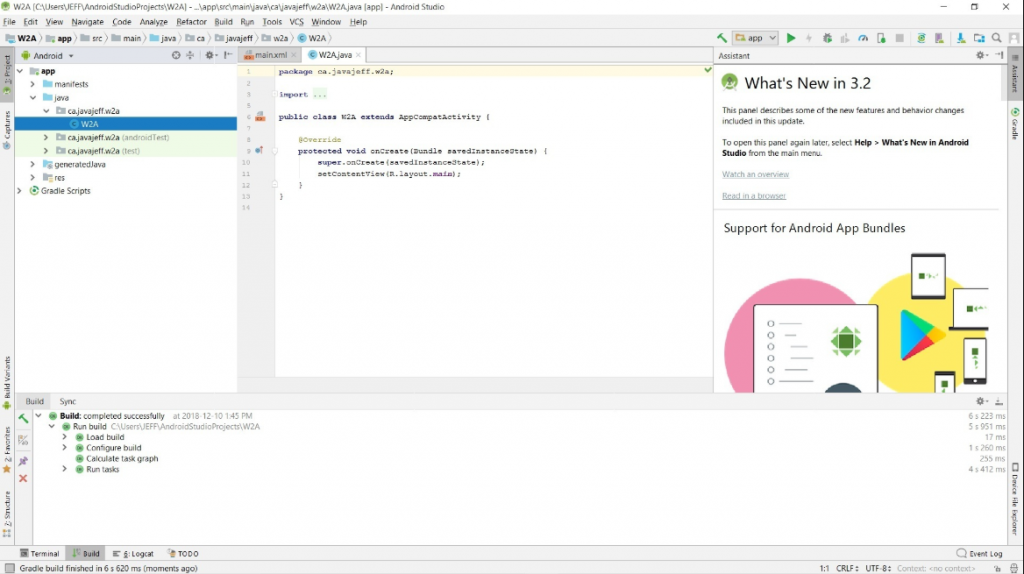
Task: Click build hammer icon in Build panel
Action: coord(23,419)
